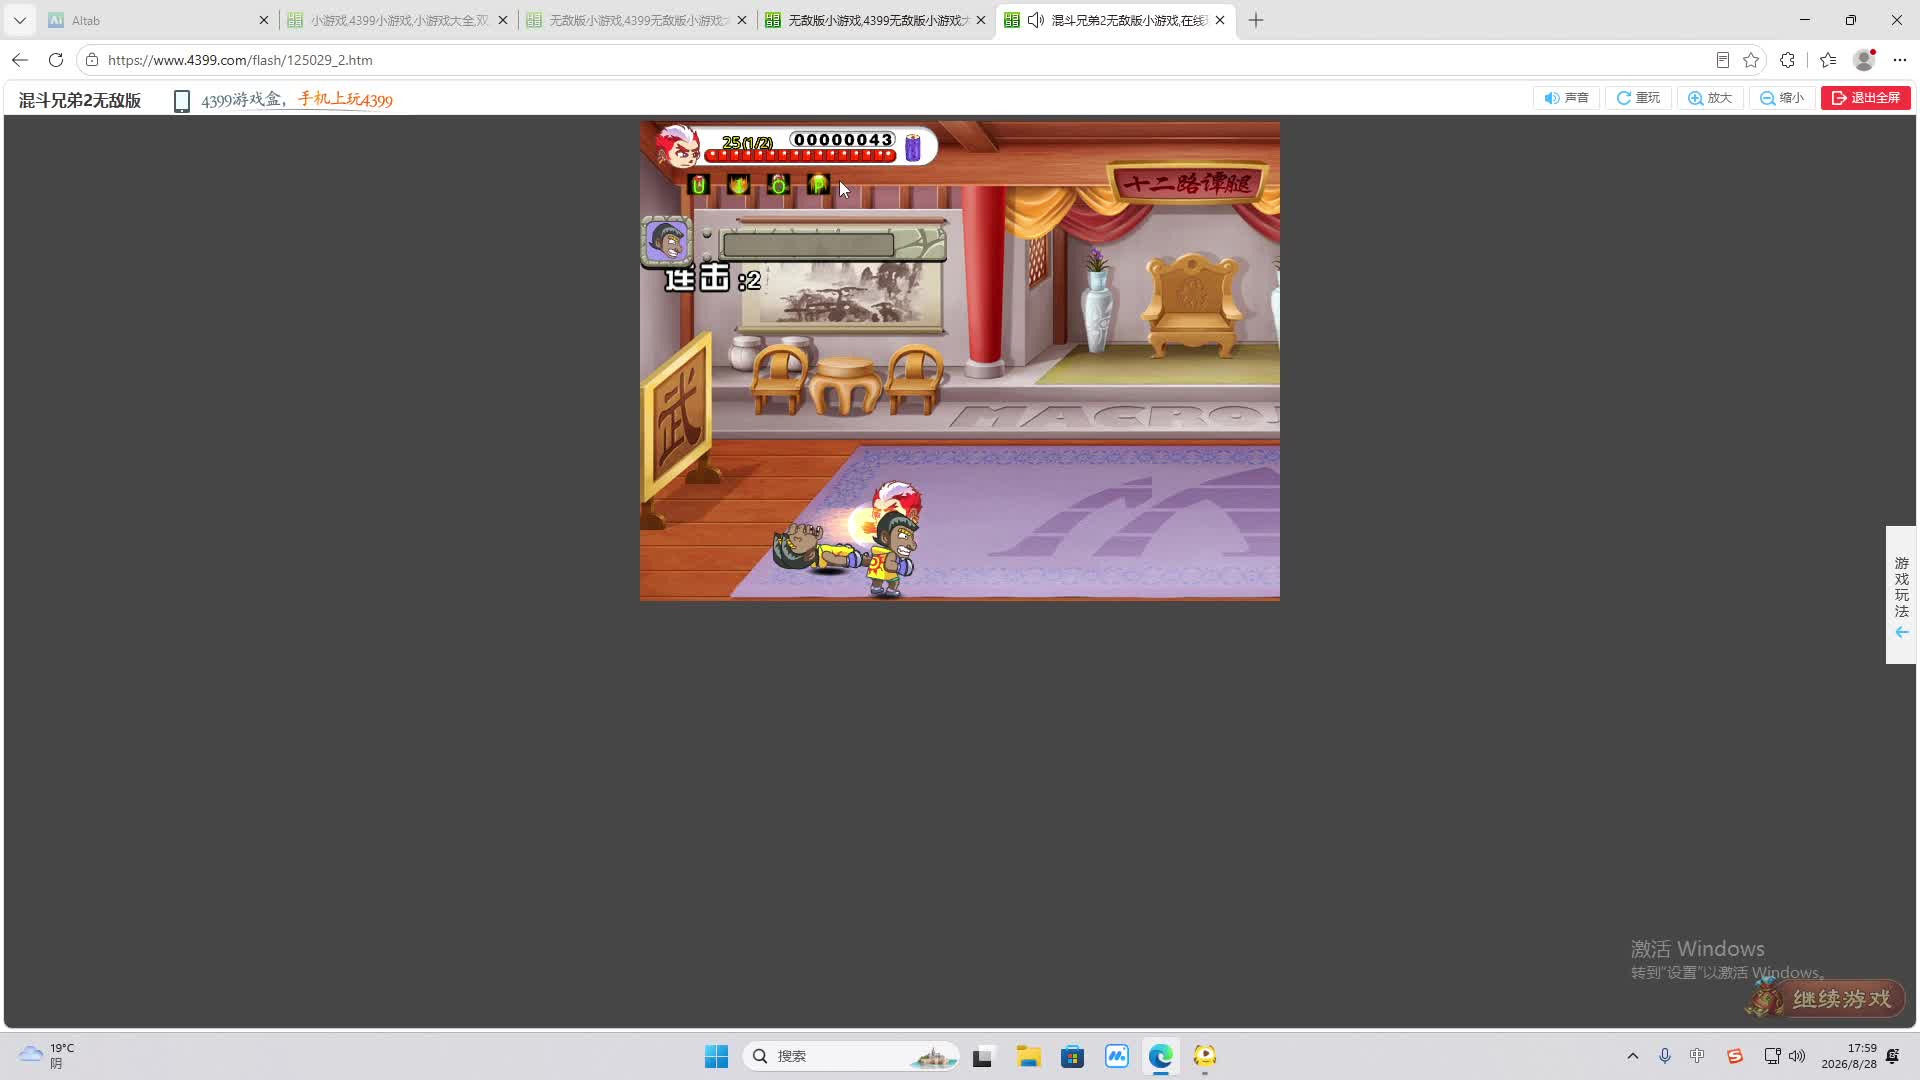Screen dimensions: 1920x1080
Task: Expand the tab search dropdown chevron
Action: coord(20,20)
